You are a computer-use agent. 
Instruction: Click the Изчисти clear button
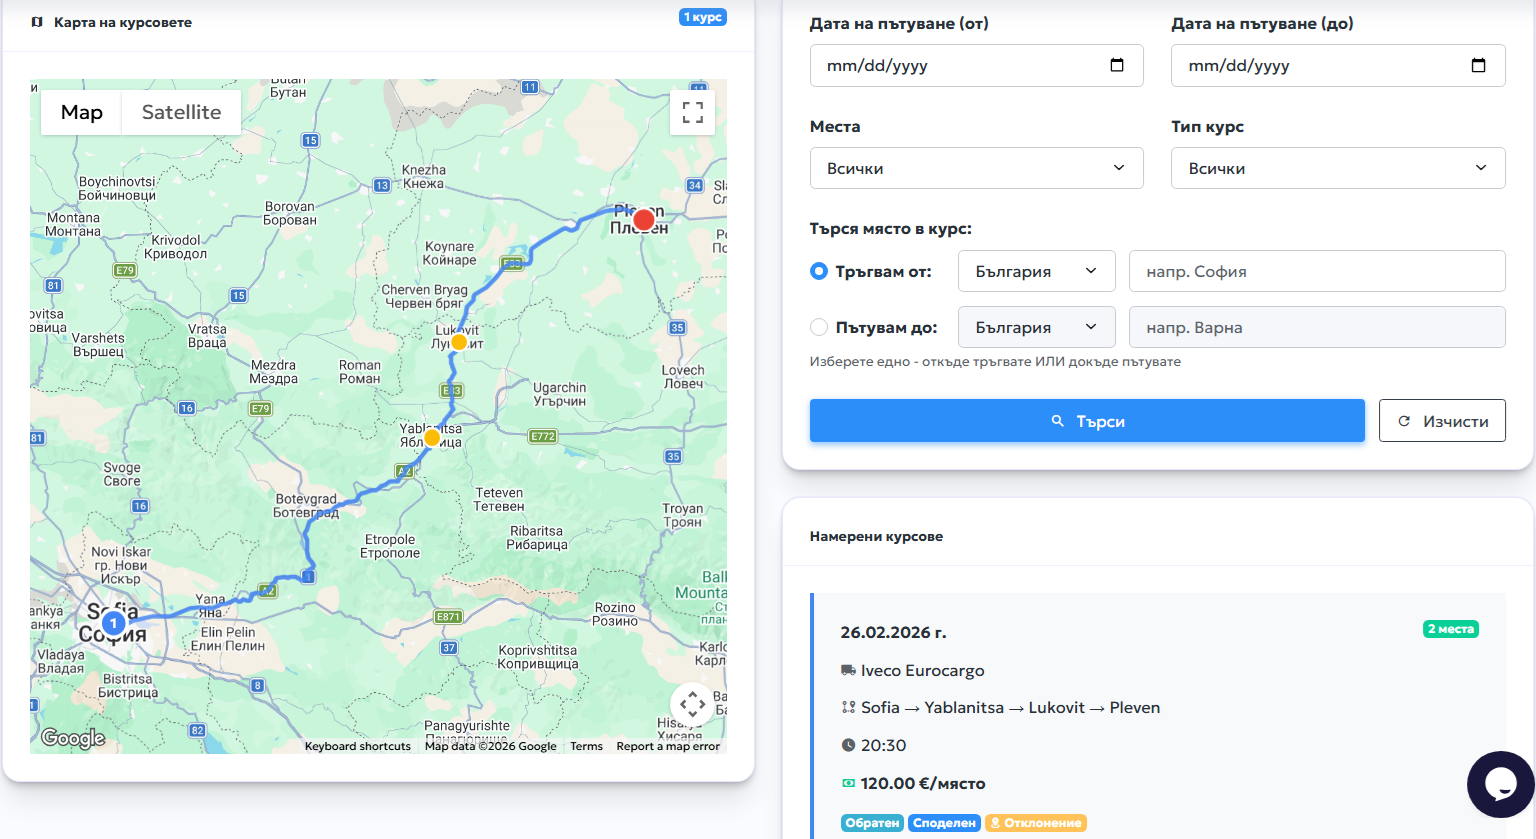point(1442,421)
